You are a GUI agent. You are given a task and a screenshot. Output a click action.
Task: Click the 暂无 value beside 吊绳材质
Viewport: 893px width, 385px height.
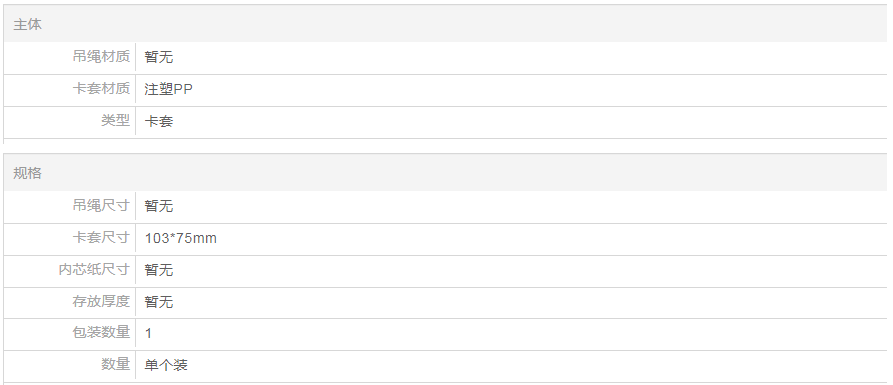(159, 57)
